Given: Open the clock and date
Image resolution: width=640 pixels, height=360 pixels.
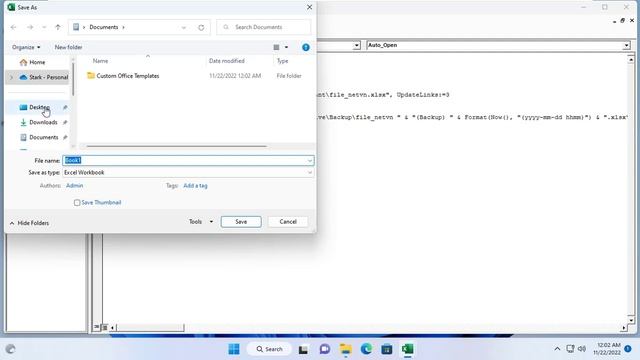Looking at the screenshot, I should (x=607, y=349).
